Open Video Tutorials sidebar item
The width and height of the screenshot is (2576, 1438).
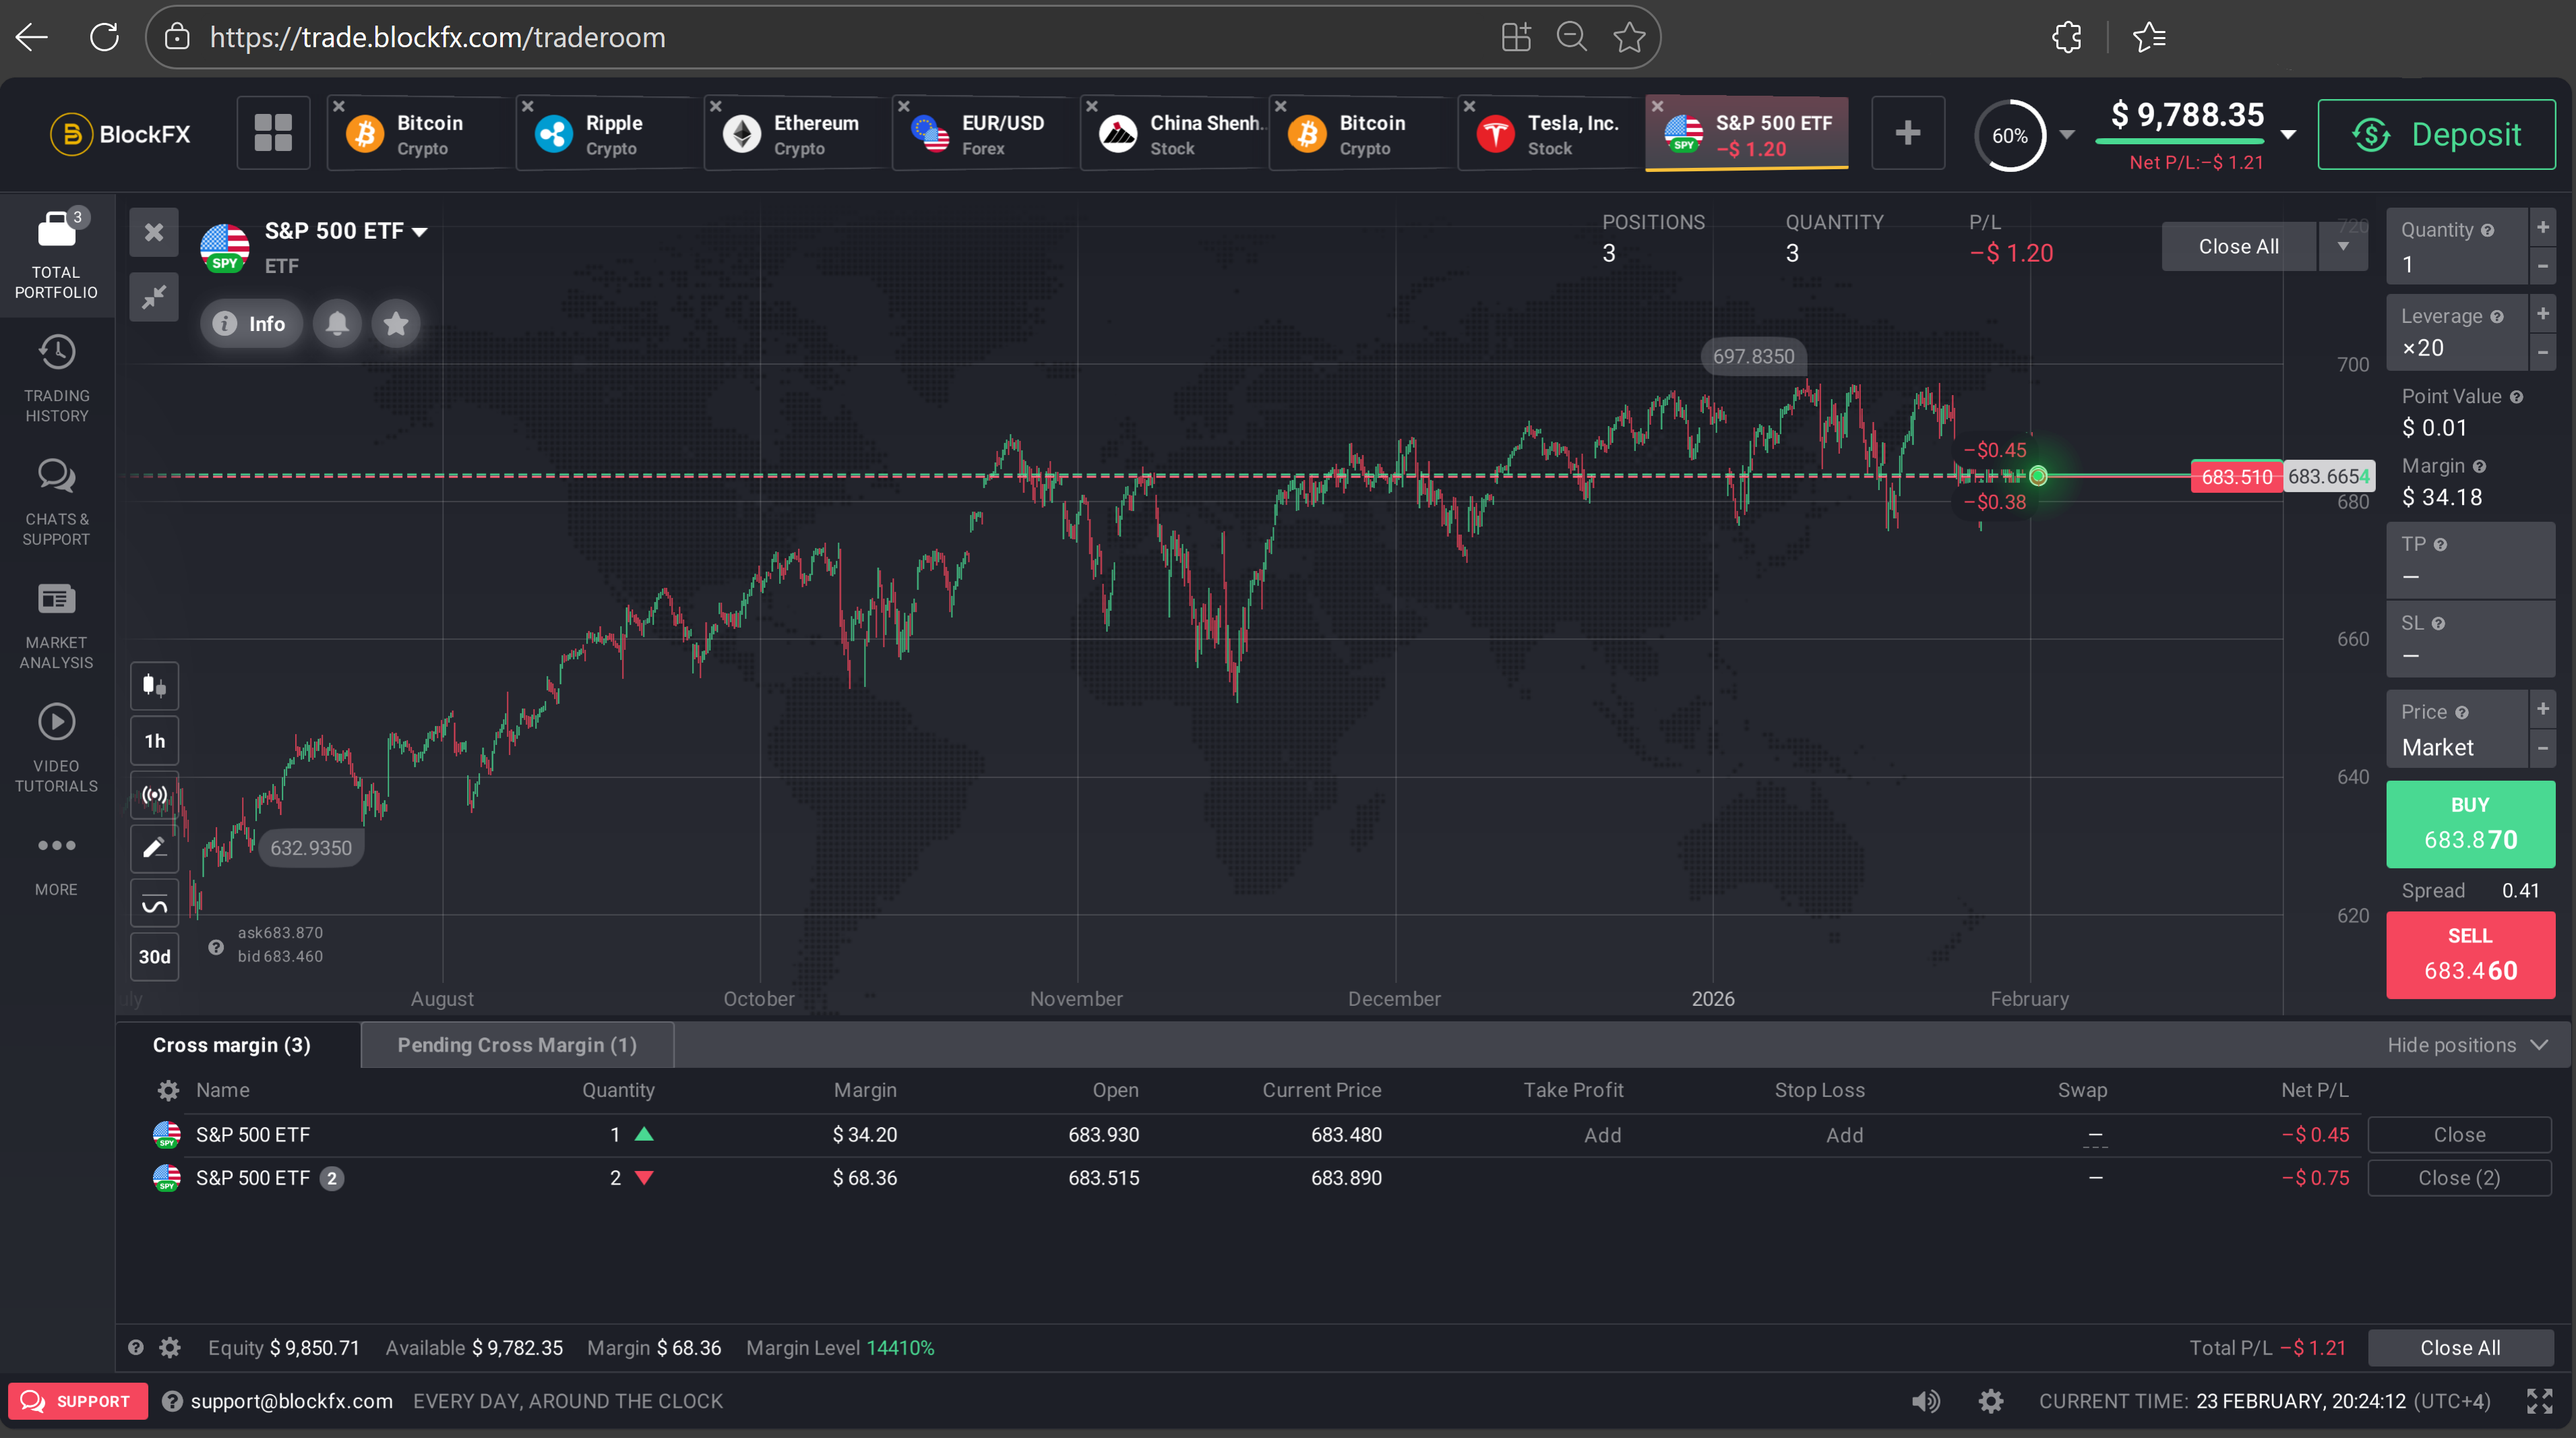tap(56, 747)
